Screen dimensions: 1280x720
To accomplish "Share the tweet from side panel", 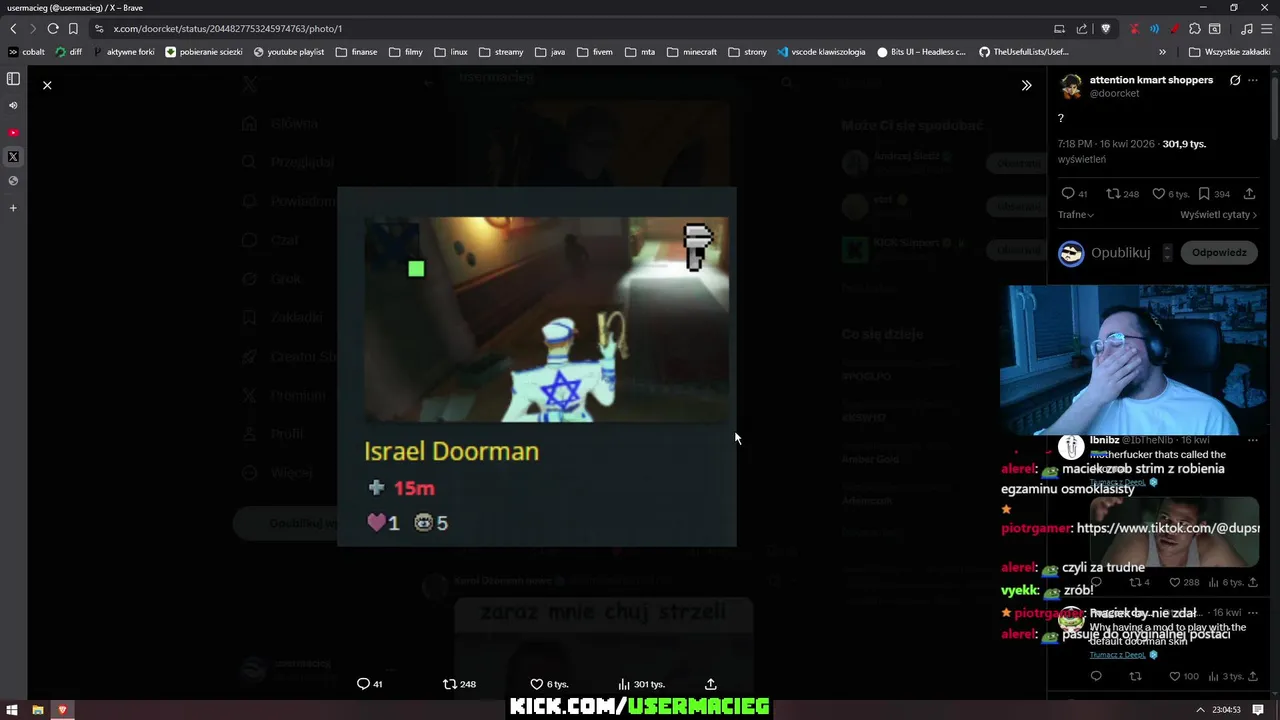I will (x=1249, y=194).
